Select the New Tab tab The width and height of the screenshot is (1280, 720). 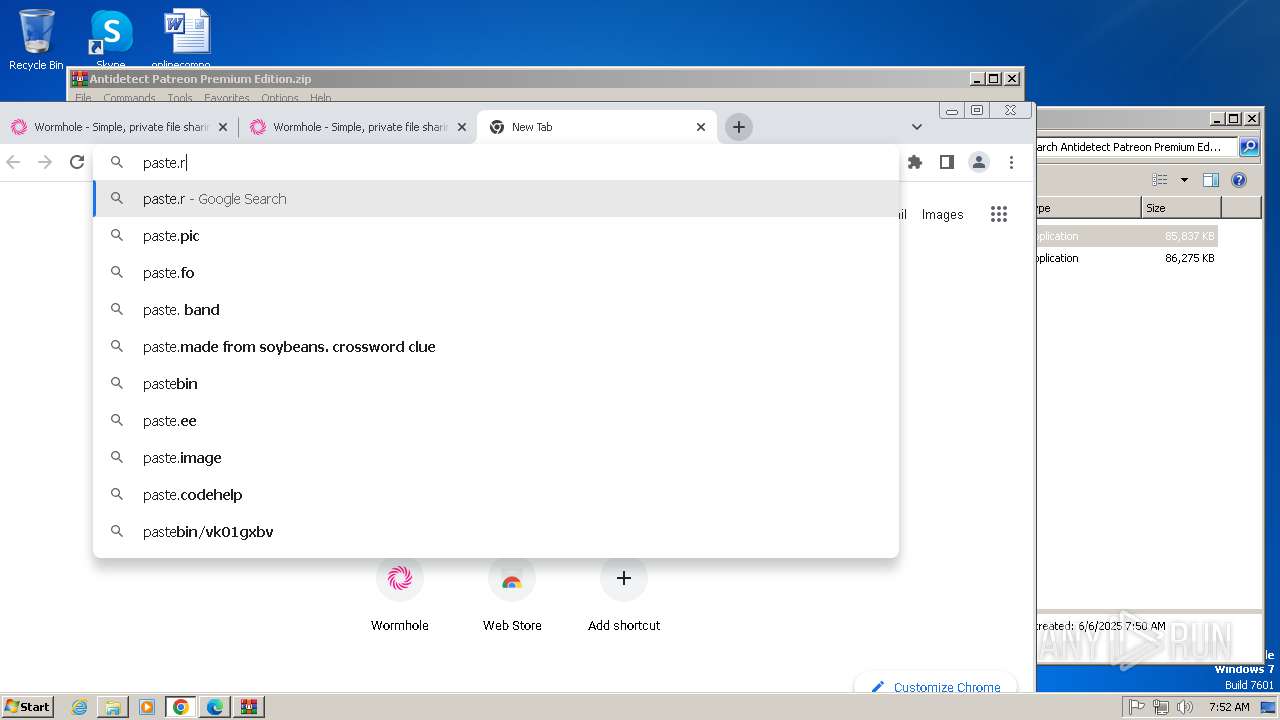coord(597,127)
